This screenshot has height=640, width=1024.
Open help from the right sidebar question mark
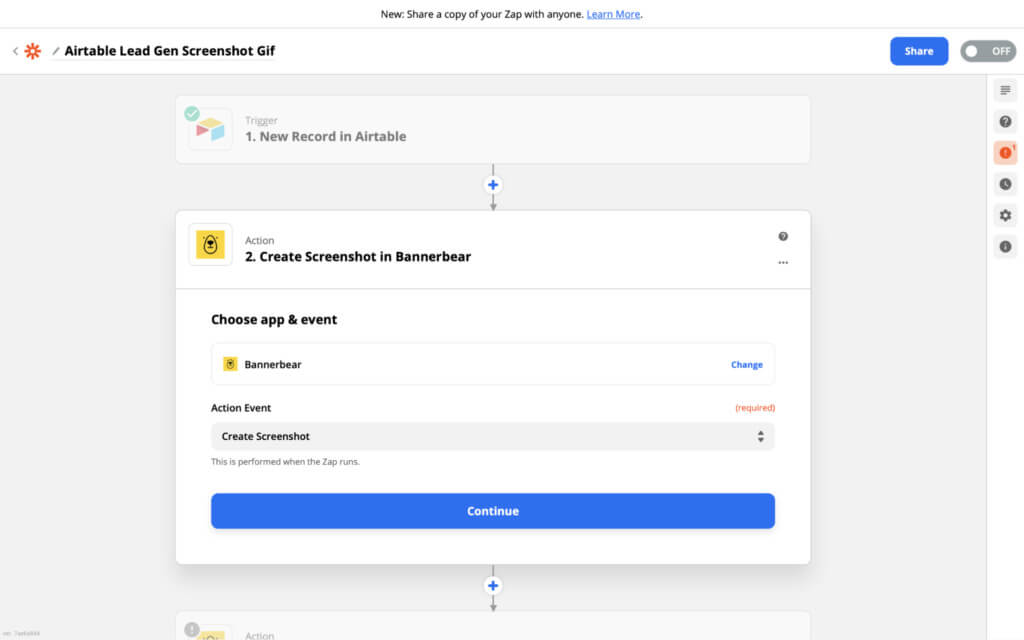click(1004, 121)
